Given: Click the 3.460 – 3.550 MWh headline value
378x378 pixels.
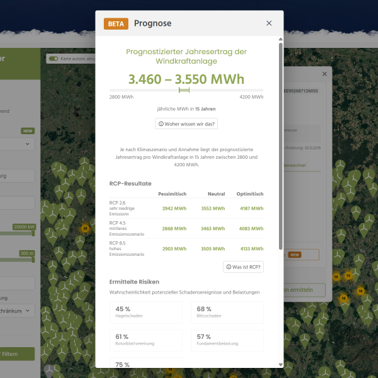Looking at the screenshot, I should 186,79.
